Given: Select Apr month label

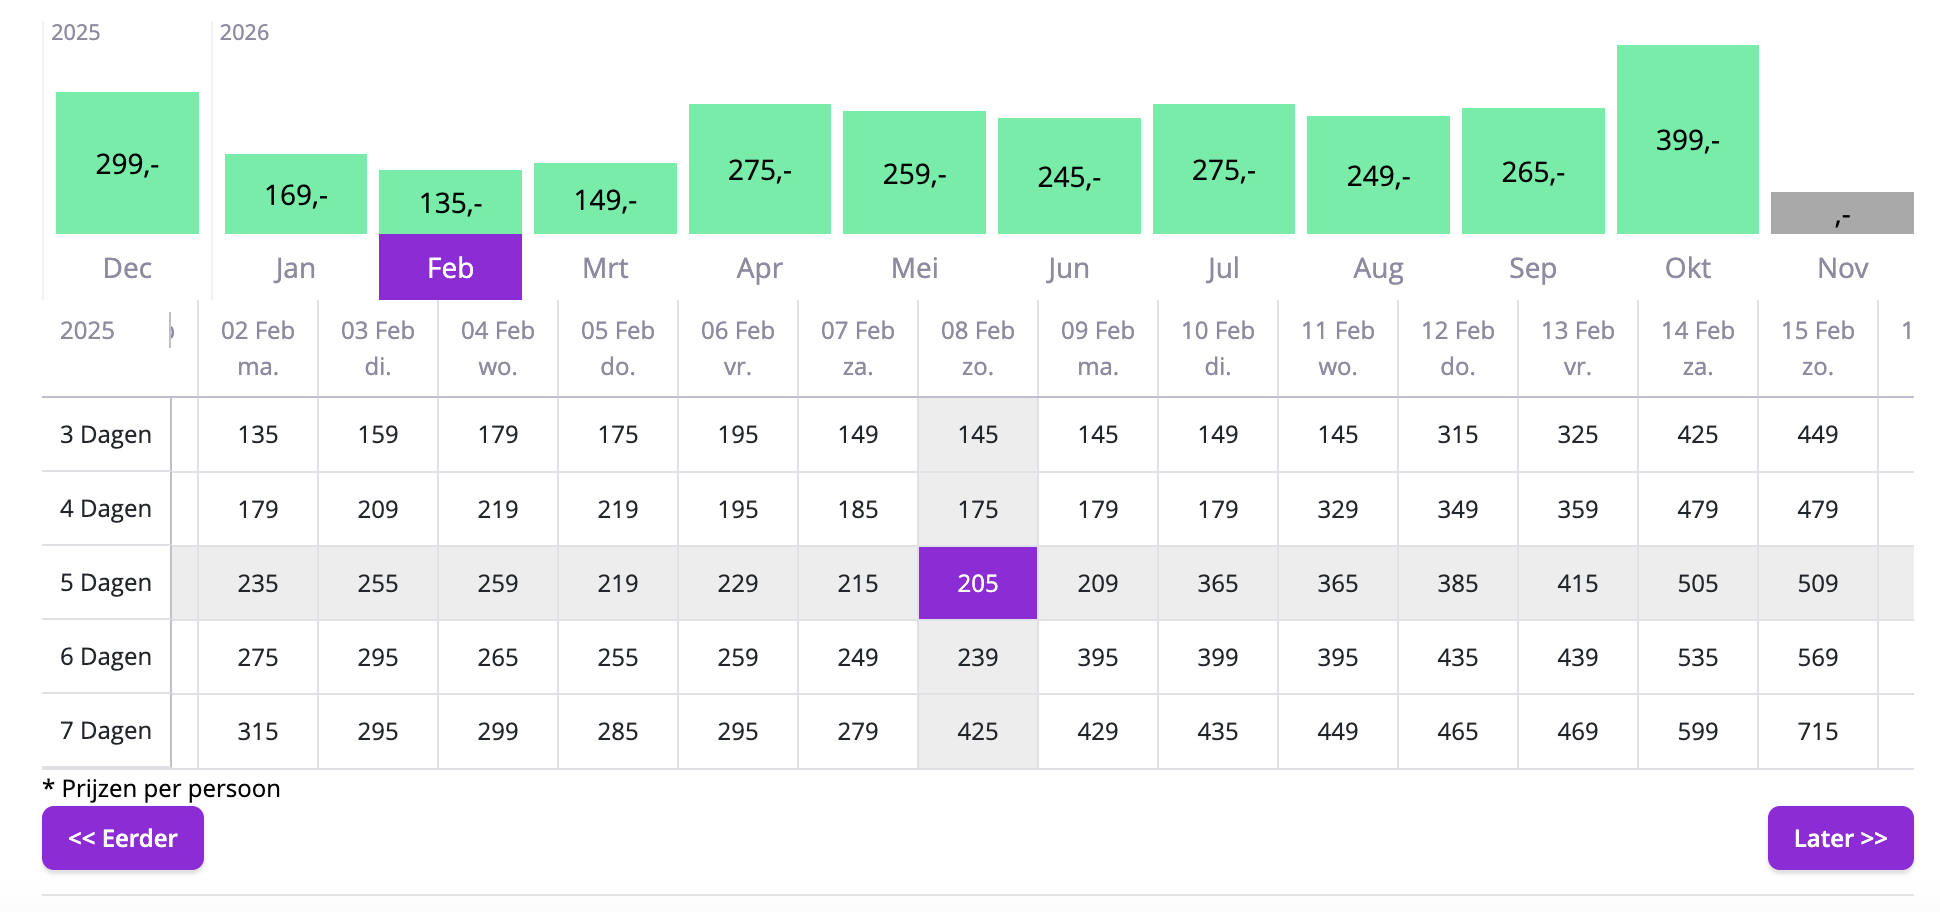Looking at the screenshot, I should [759, 267].
